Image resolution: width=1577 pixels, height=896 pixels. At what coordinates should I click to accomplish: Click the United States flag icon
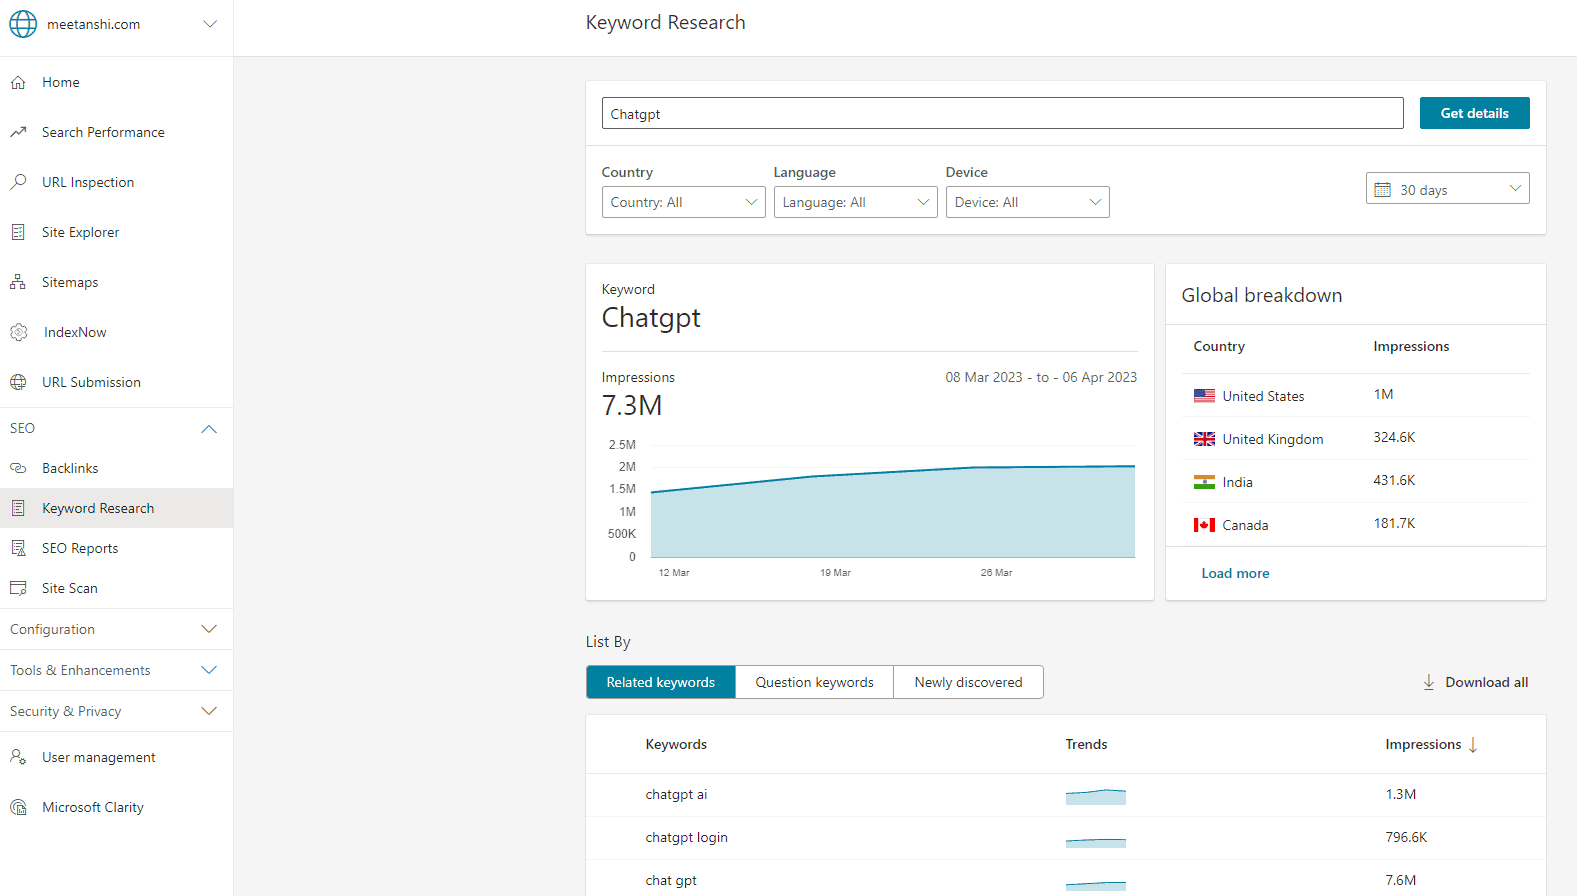(1204, 396)
